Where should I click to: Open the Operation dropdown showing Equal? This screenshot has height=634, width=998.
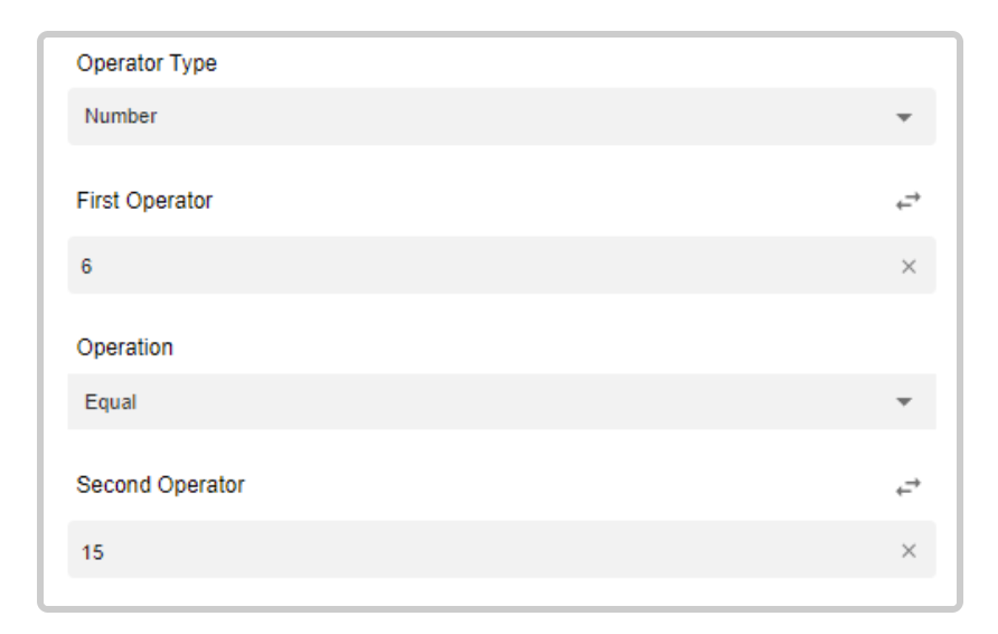tap(502, 402)
